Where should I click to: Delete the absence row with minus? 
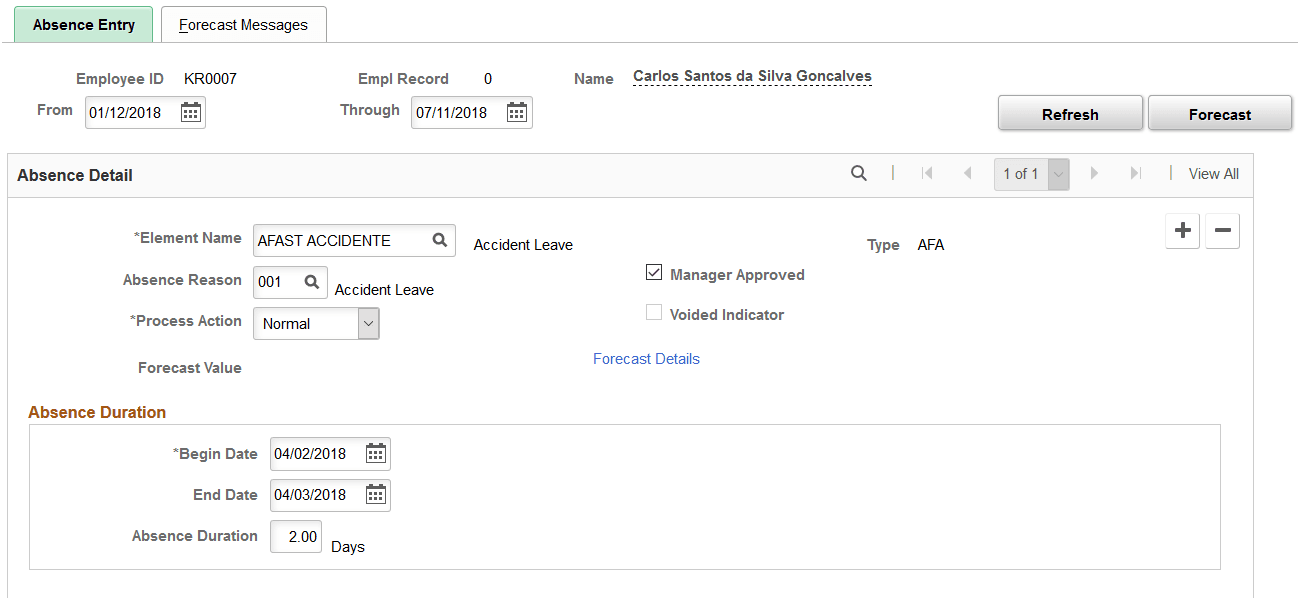click(1222, 231)
